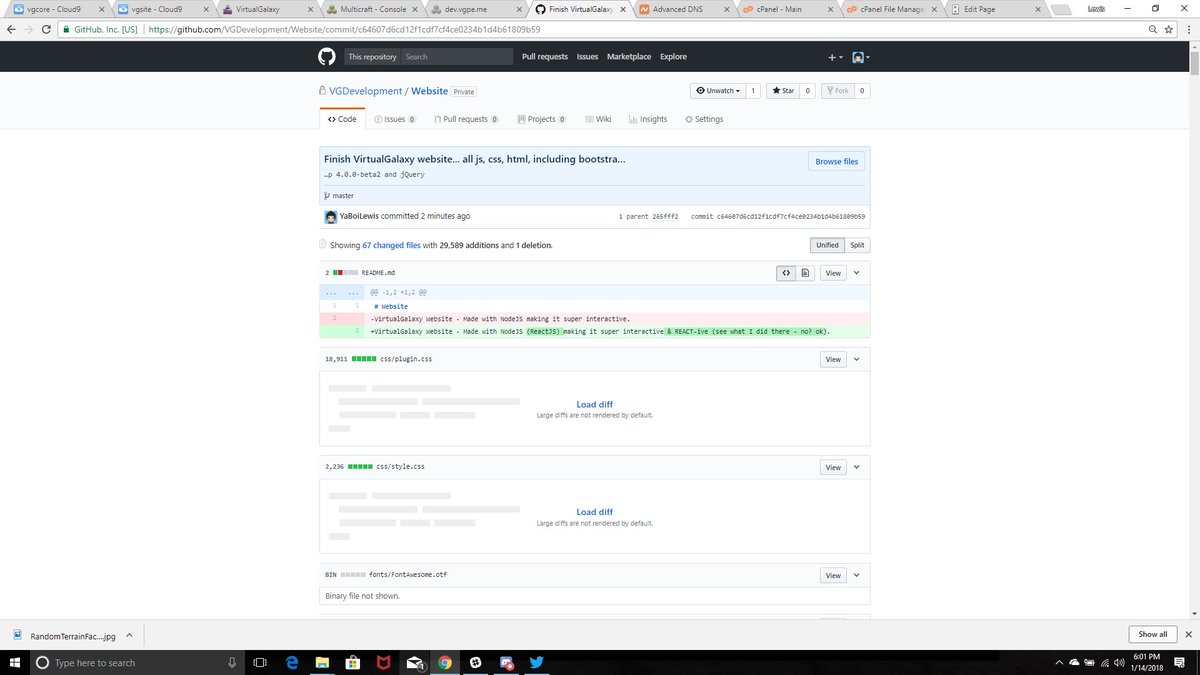Open the Website repository link
The image size is (1200, 675).
click(430, 91)
